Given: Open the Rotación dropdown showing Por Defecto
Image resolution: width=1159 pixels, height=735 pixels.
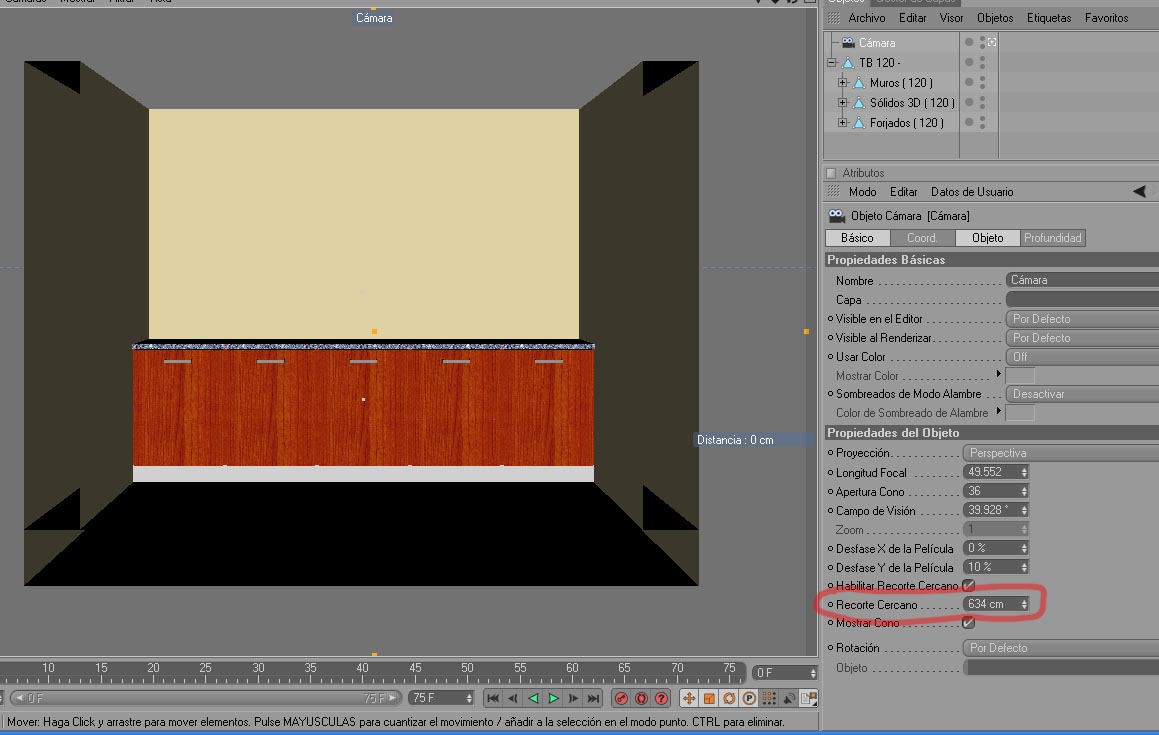Looking at the screenshot, I should click(x=1061, y=648).
